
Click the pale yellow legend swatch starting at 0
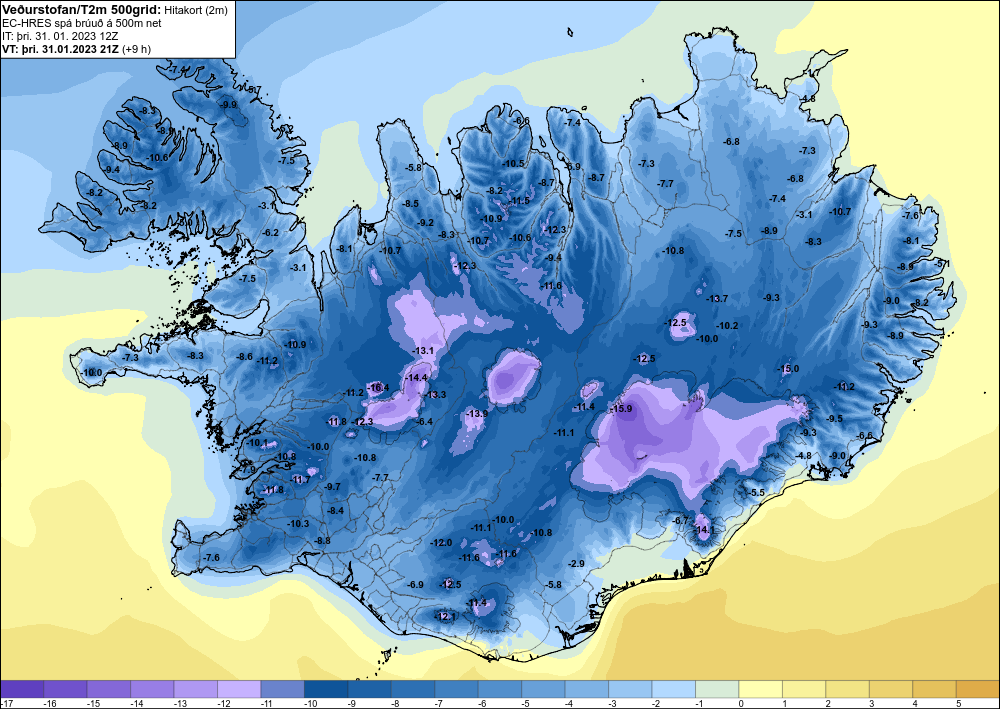tap(761, 689)
